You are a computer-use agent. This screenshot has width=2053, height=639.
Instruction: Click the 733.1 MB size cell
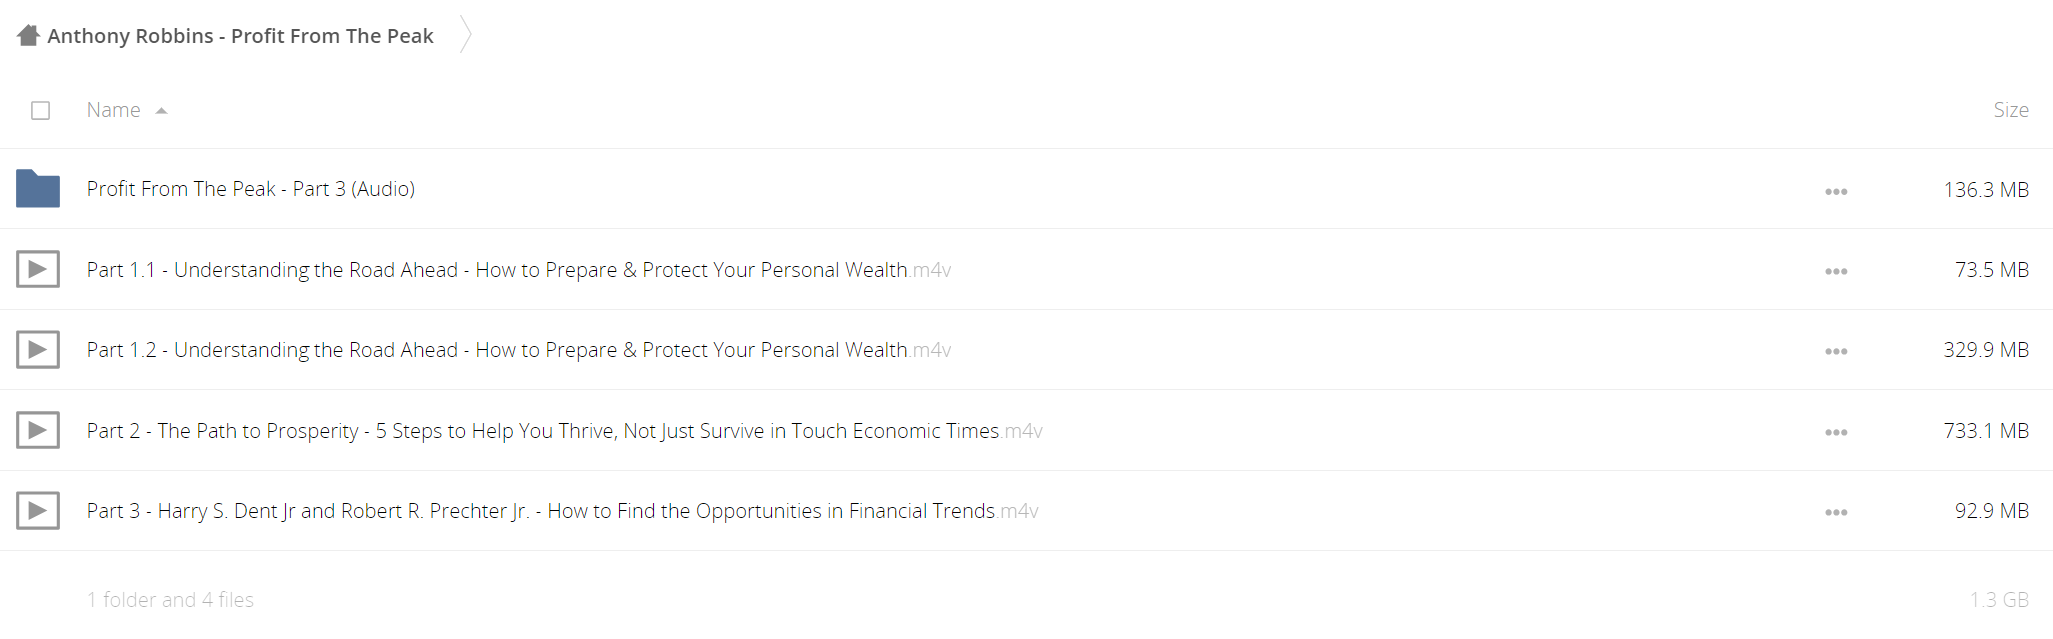click(1986, 430)
